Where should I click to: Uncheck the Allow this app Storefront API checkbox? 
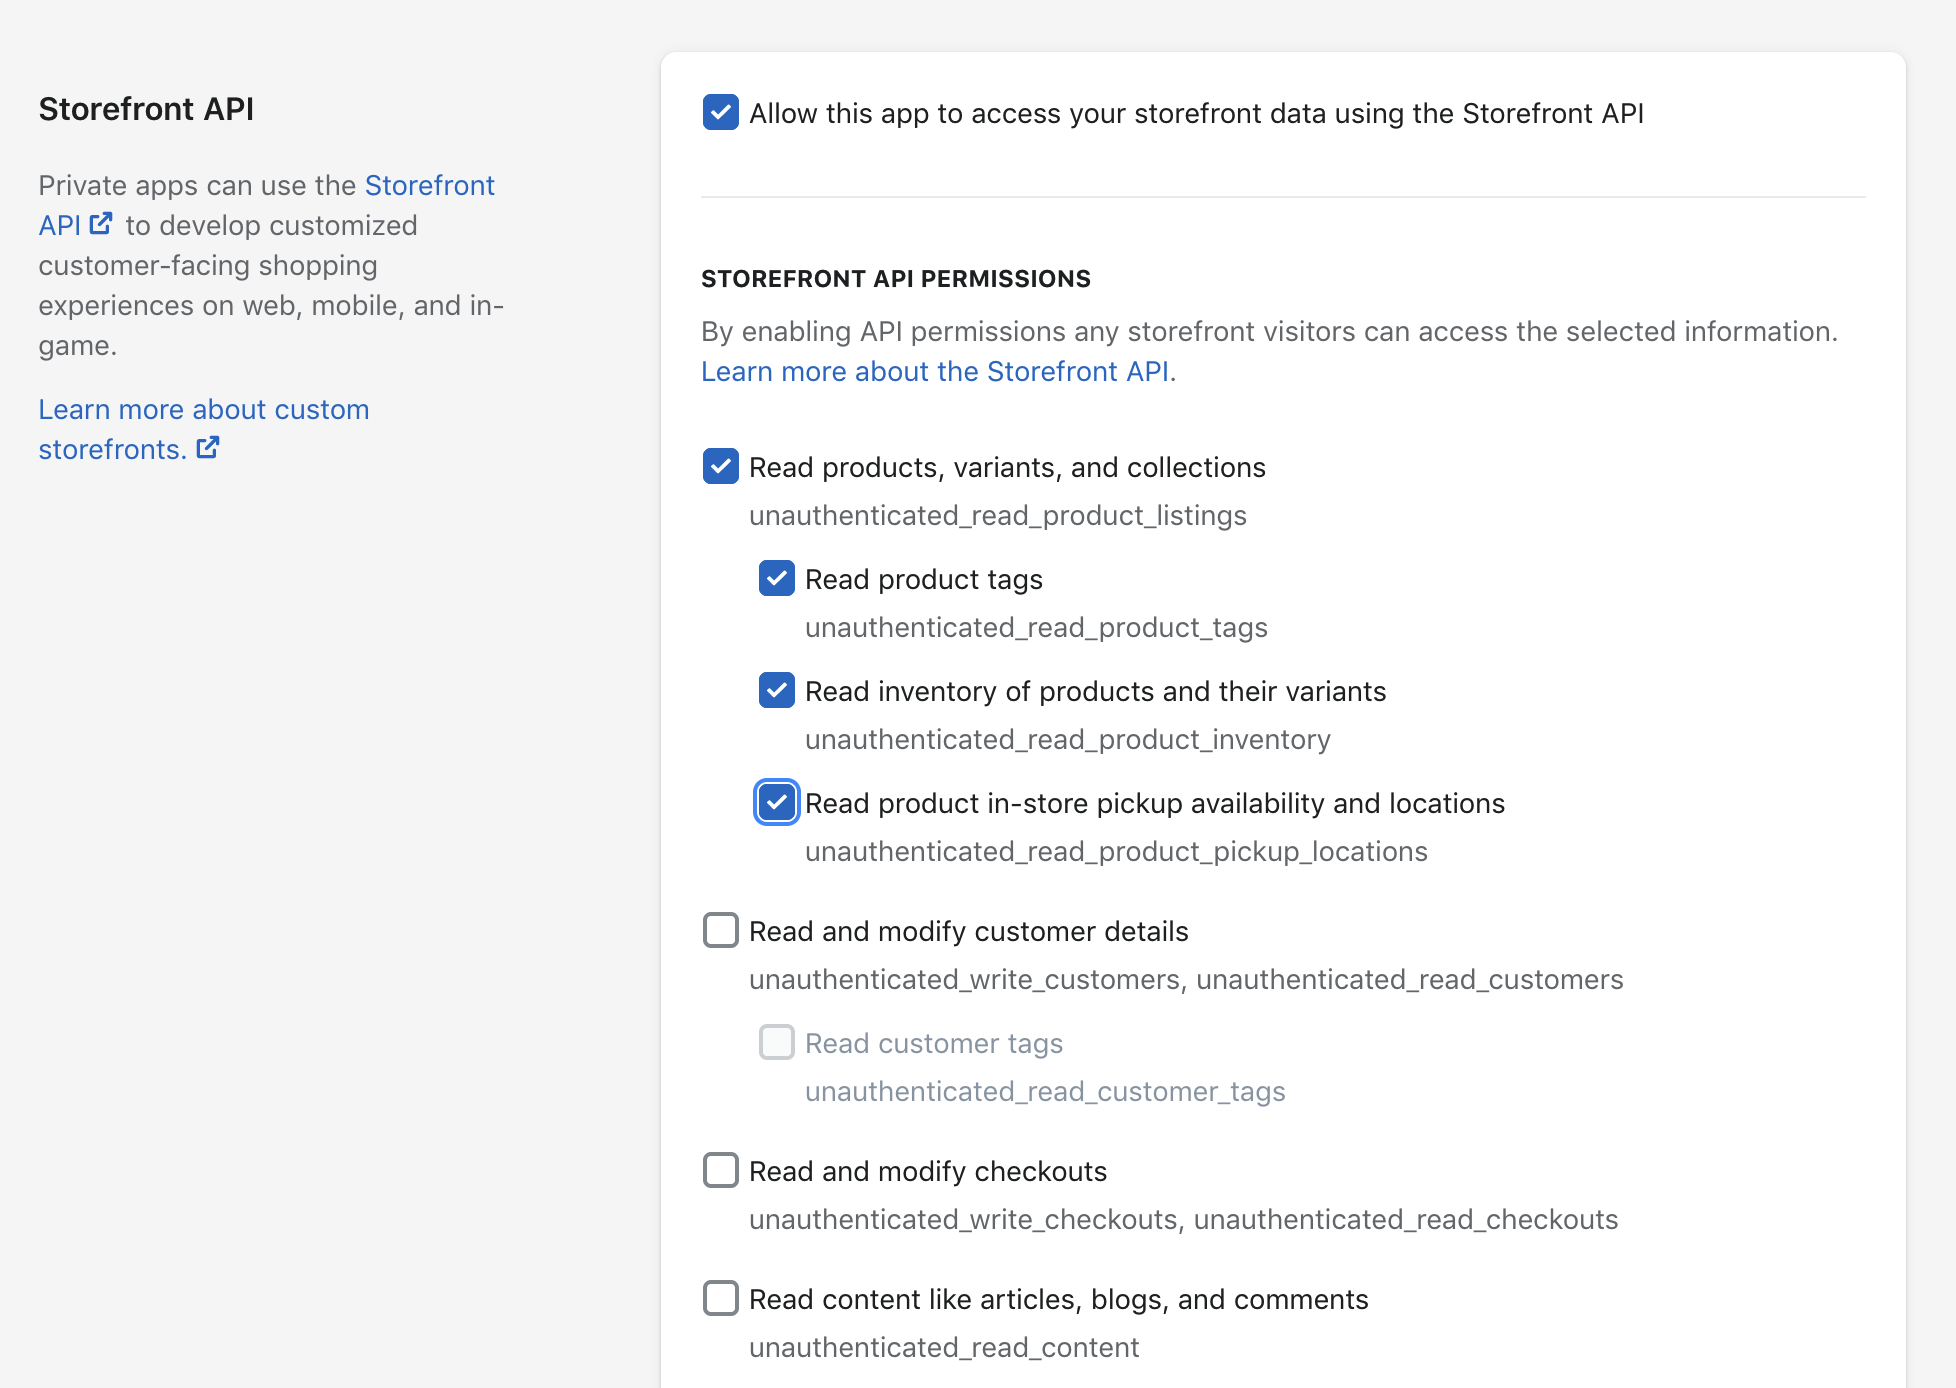[x=720, y=113]
